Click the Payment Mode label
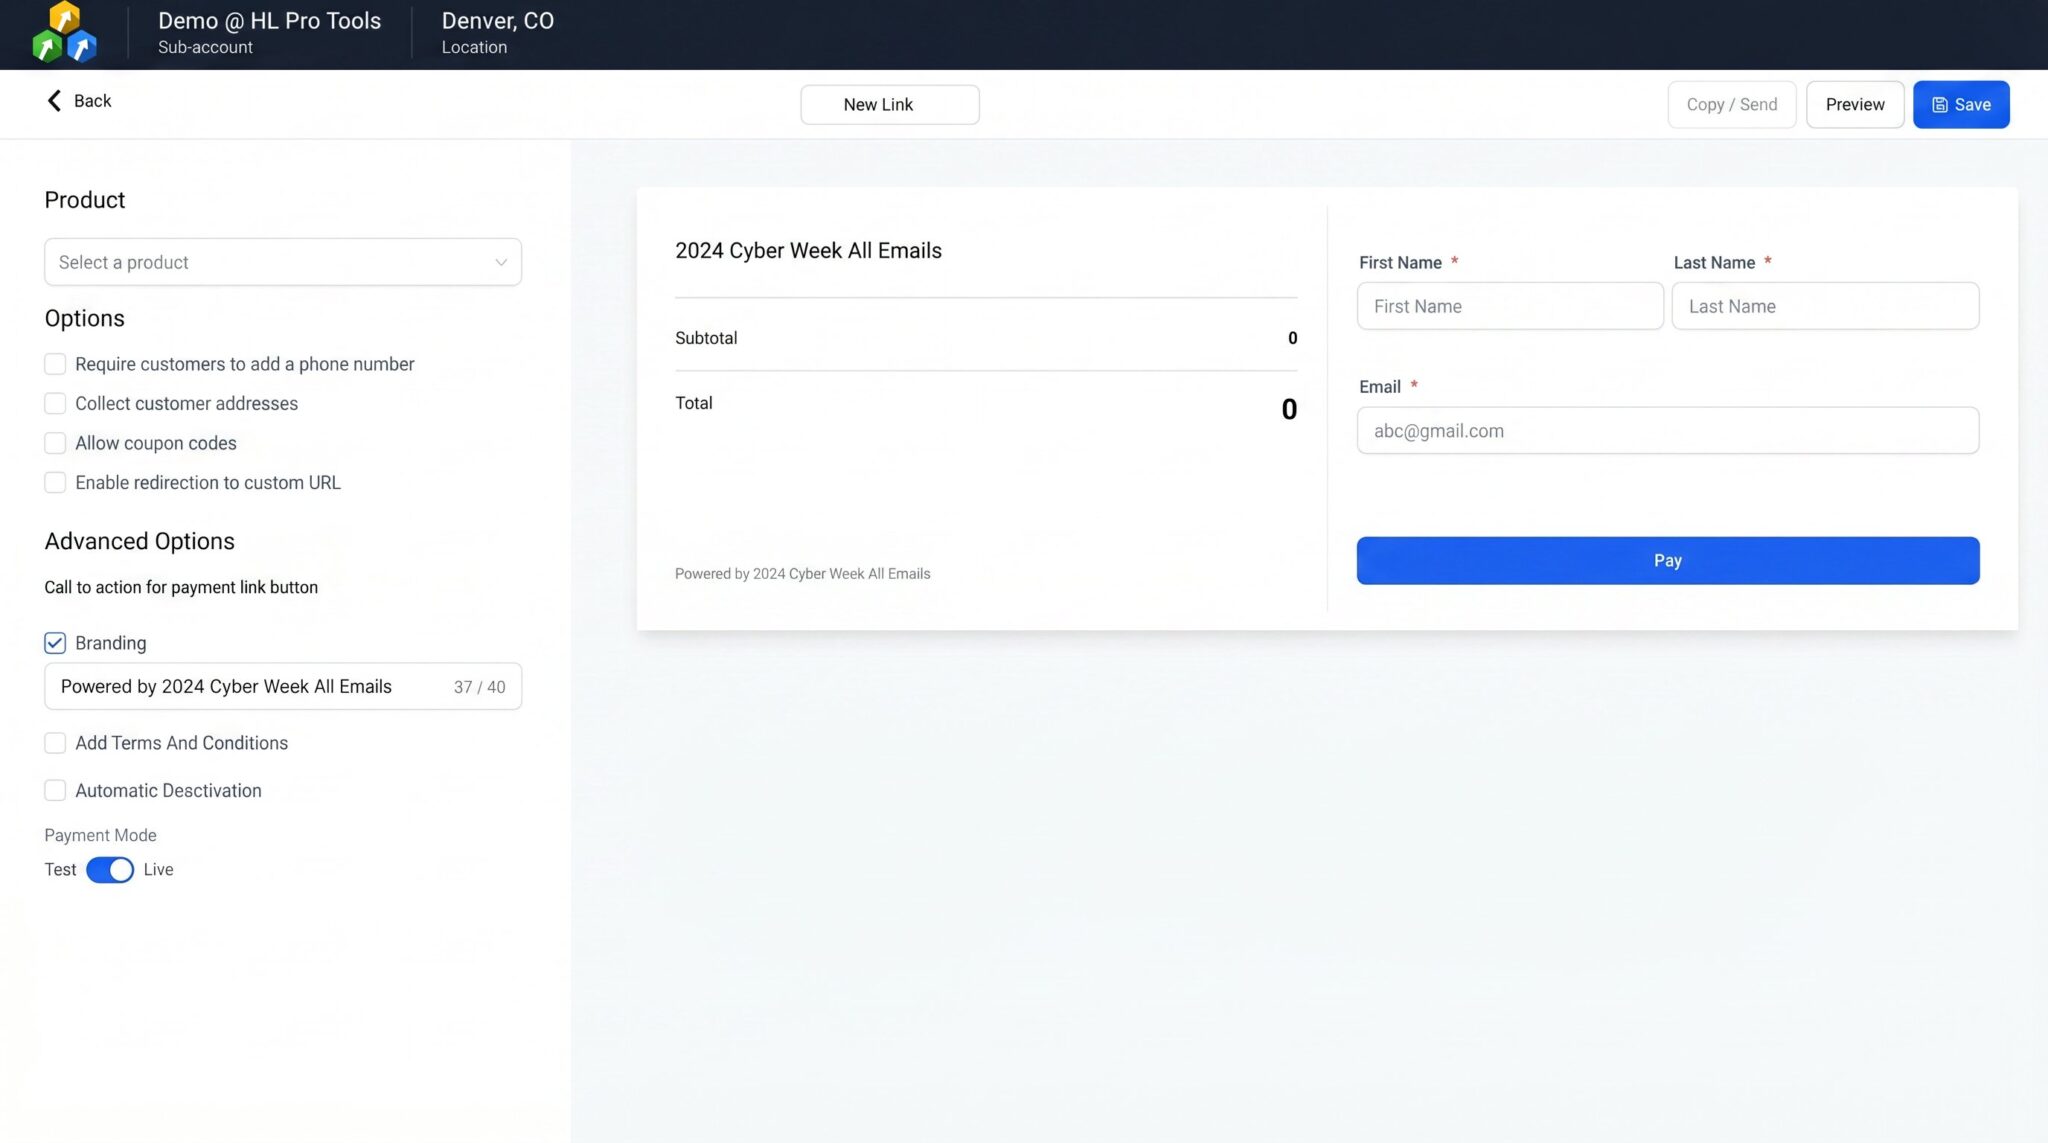 pyautogui.click(x=100, y=835)
